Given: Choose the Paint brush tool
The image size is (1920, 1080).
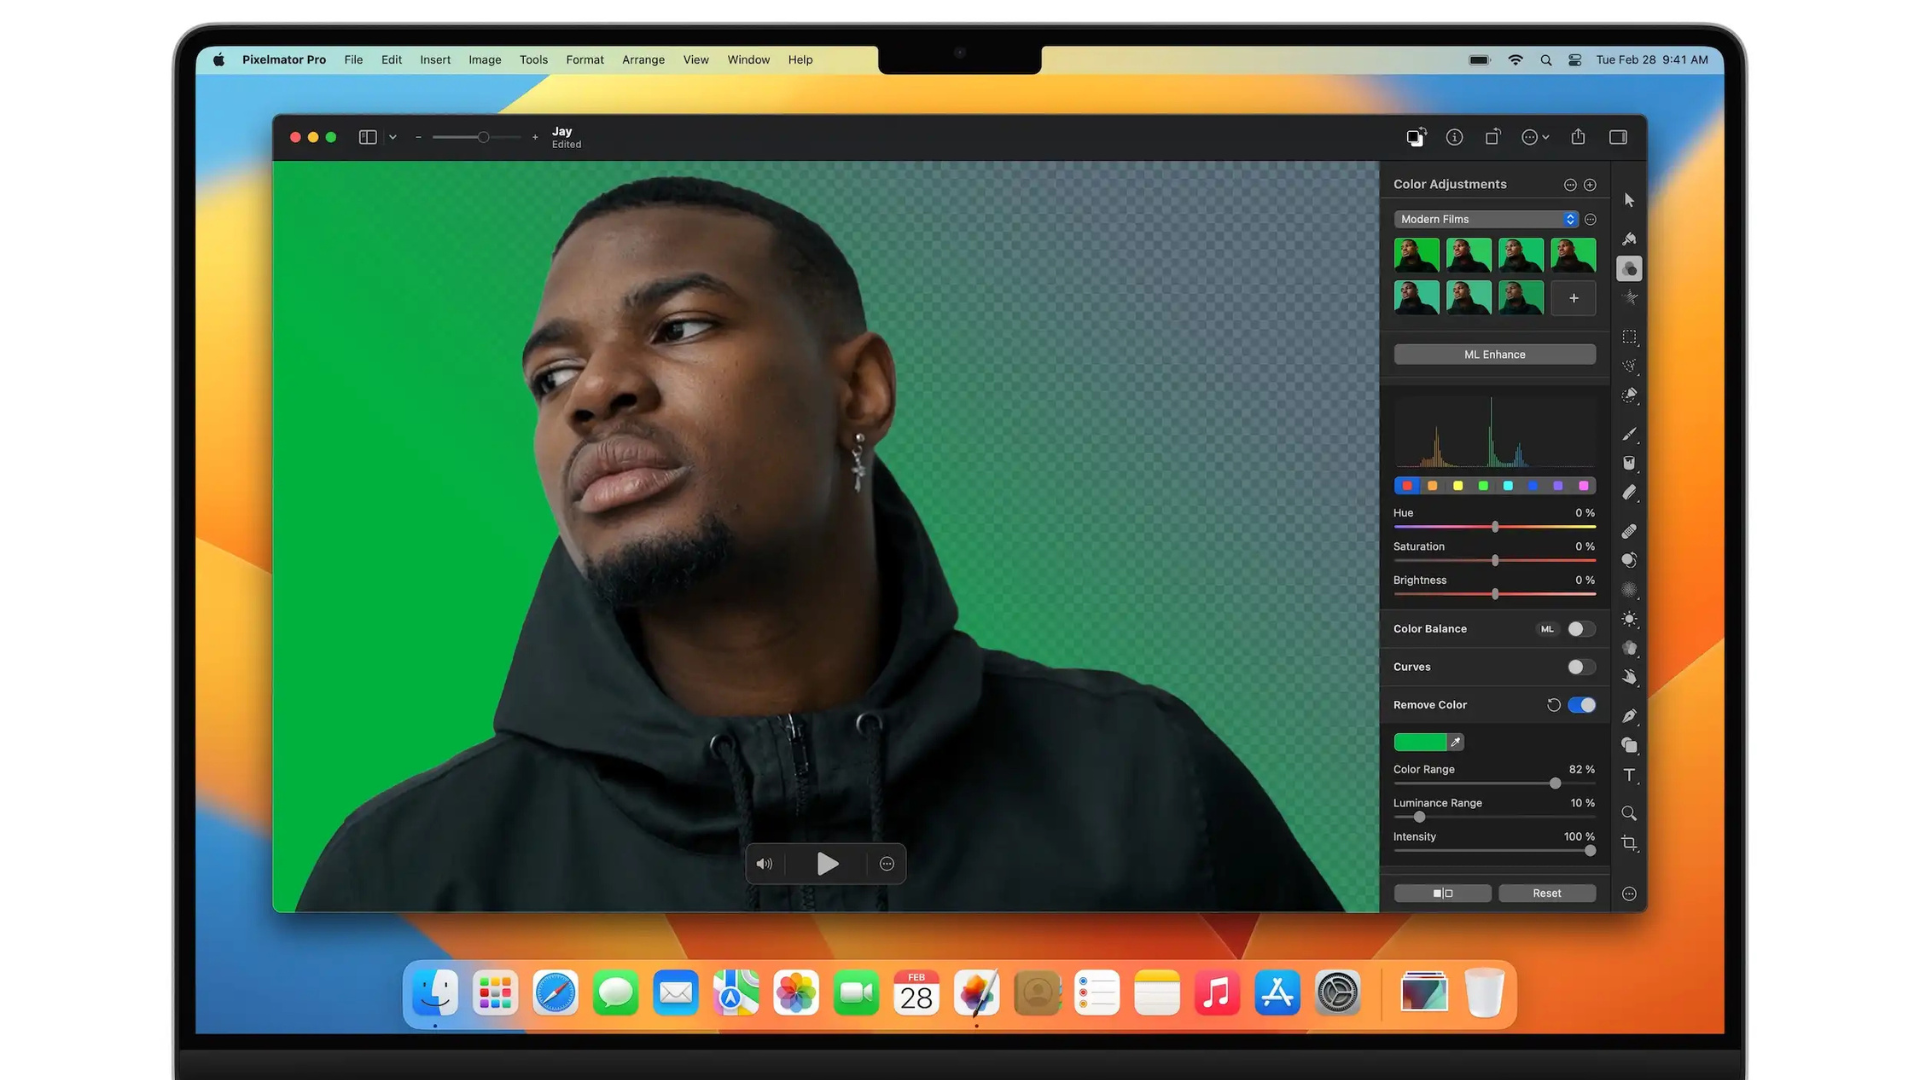Looking at the screenshot, I should coord(1629,434).
